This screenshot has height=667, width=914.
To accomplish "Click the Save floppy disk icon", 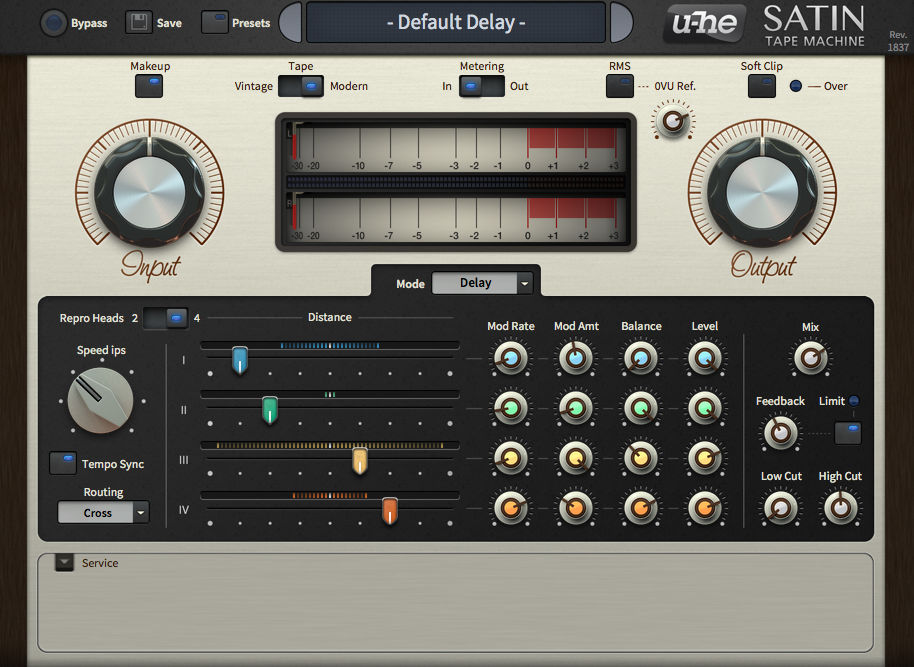I will 139,23.
